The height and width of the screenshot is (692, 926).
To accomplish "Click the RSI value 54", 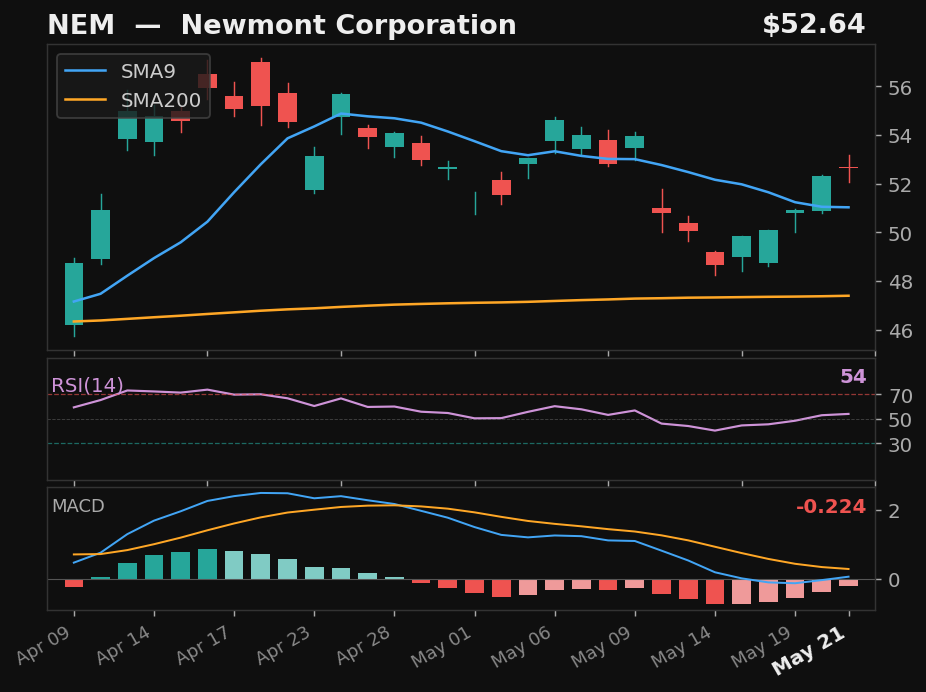I will pyautogui.click(x=853, y=376).
